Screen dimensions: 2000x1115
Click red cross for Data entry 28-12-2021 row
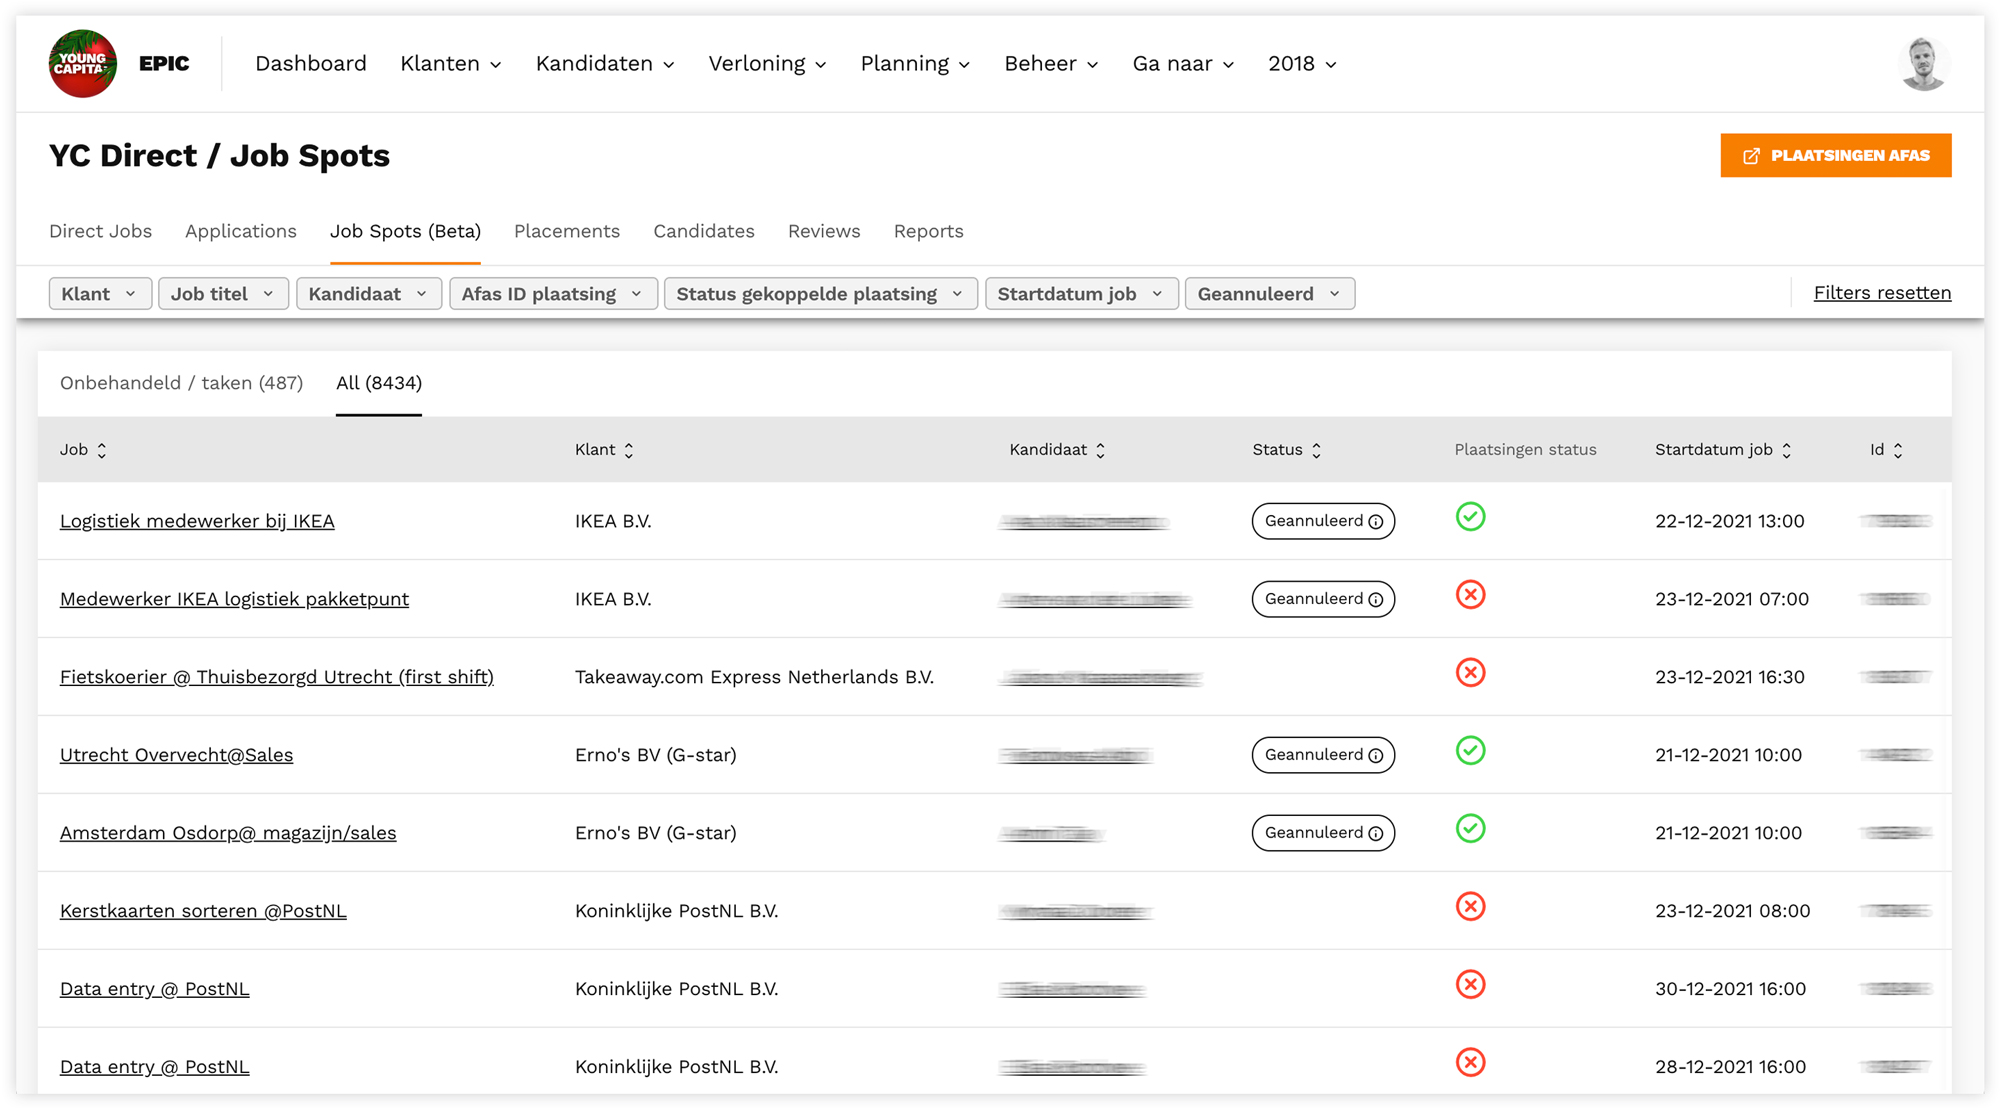click(x=1470, y=1062)
